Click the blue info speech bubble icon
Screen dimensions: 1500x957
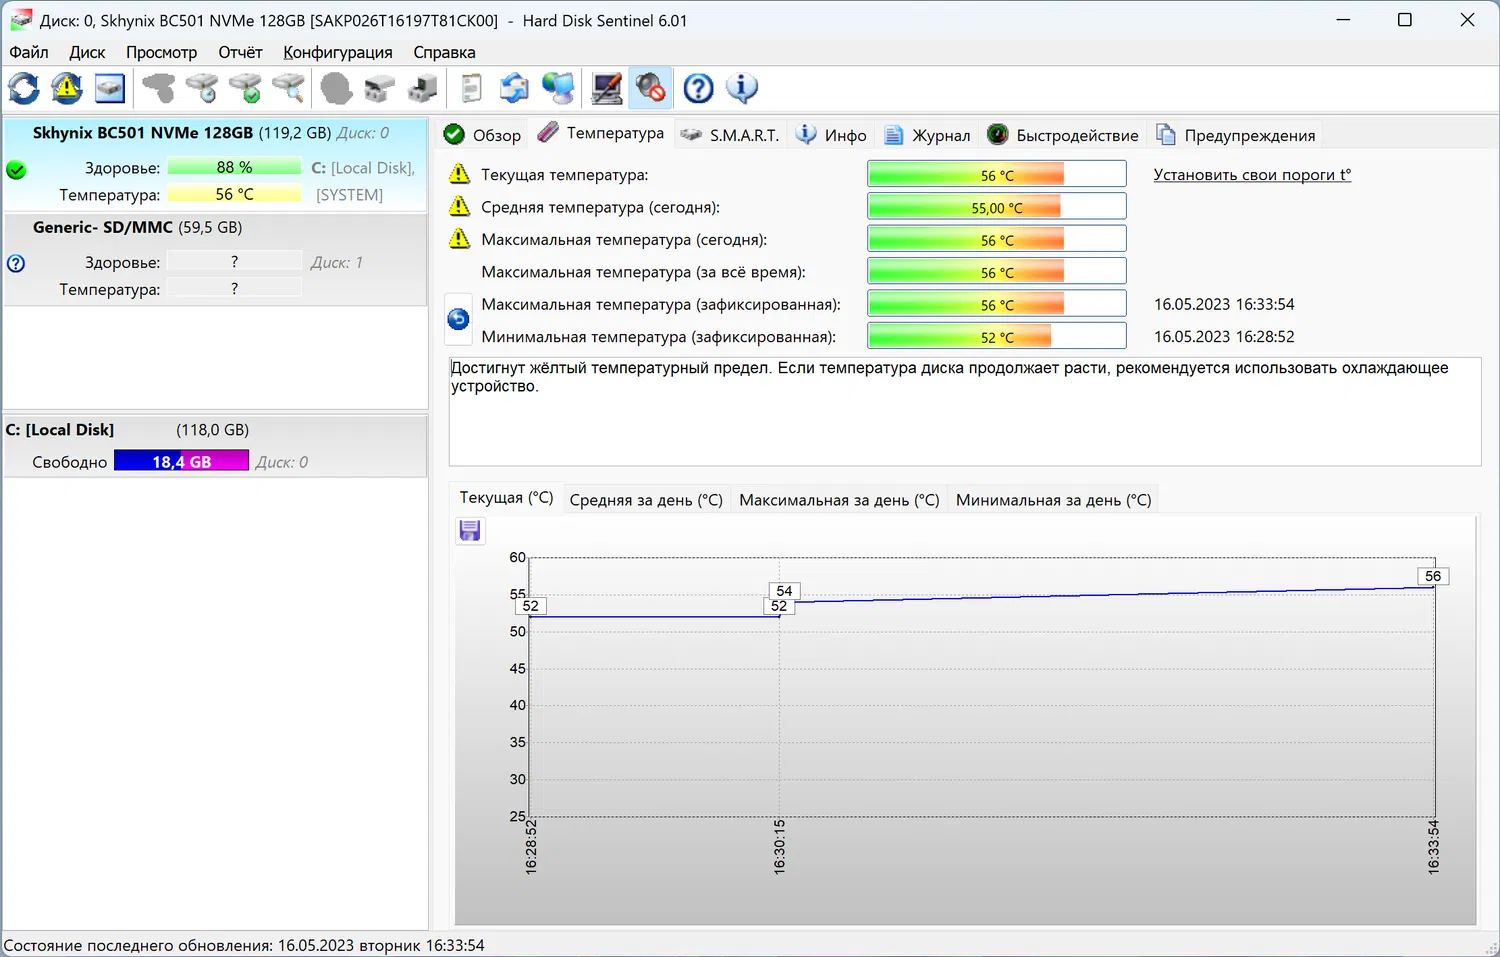[x=742, y=89]
